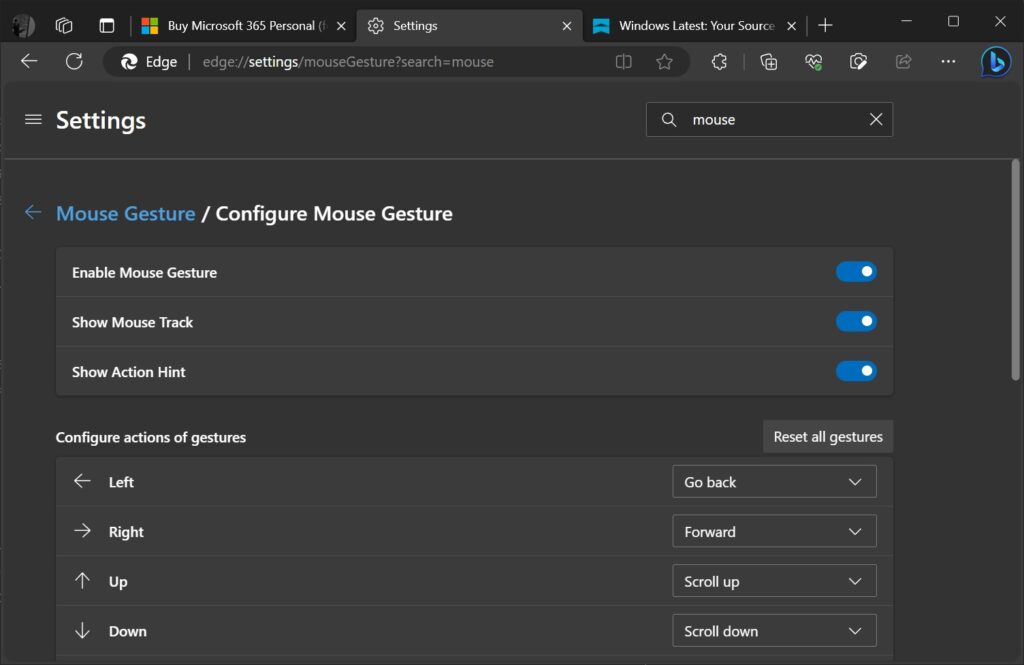Open the Split screen icon
The height and width of the screenshot is (665, 1024).
[x=623, y=61]
